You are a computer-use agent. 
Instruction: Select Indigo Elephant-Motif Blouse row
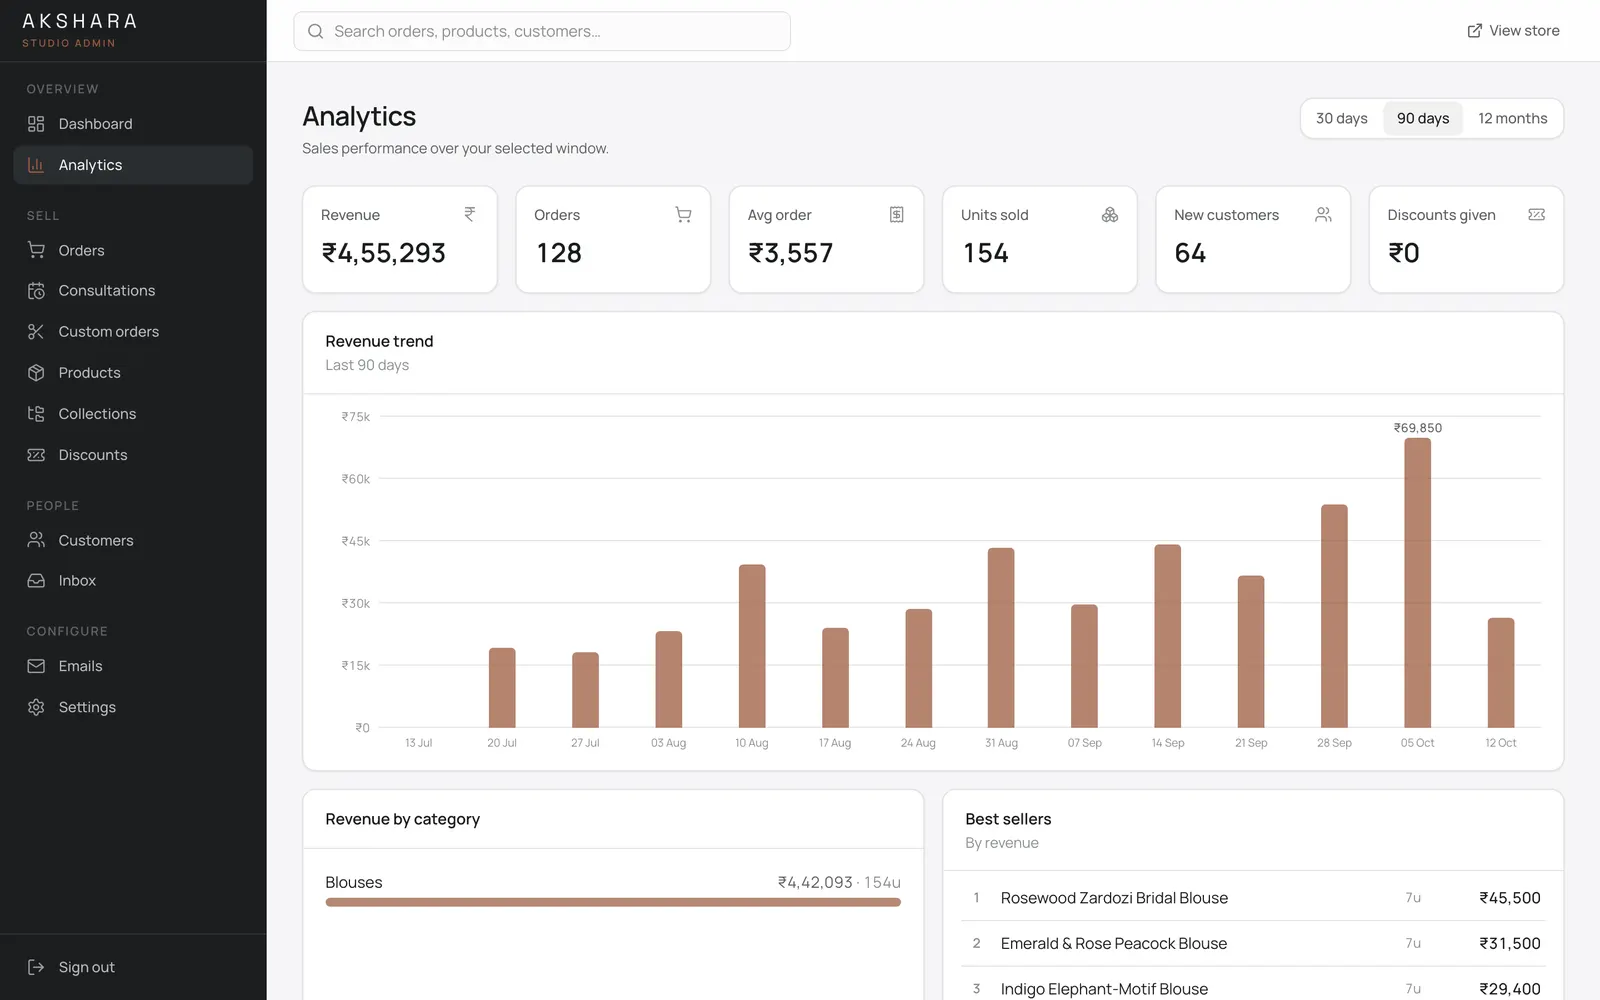coord(1253,988)
